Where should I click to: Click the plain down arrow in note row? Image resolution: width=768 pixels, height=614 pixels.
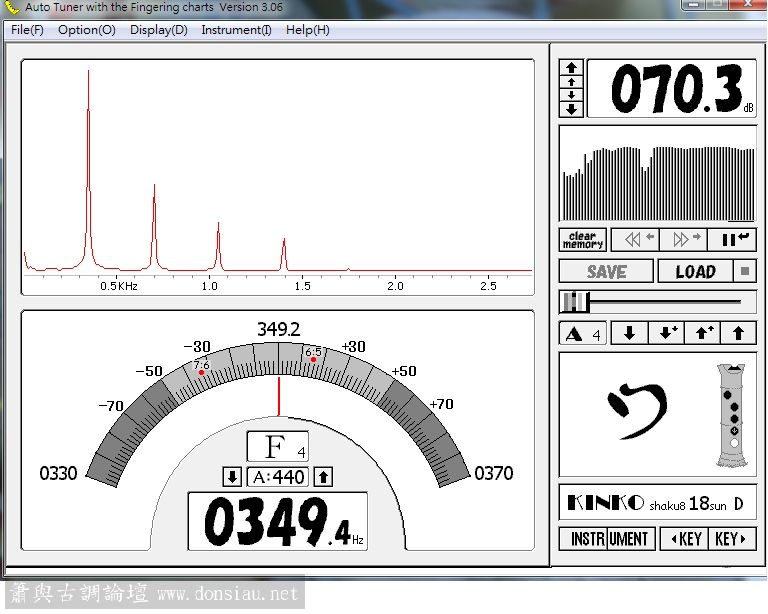click(629, 334)
